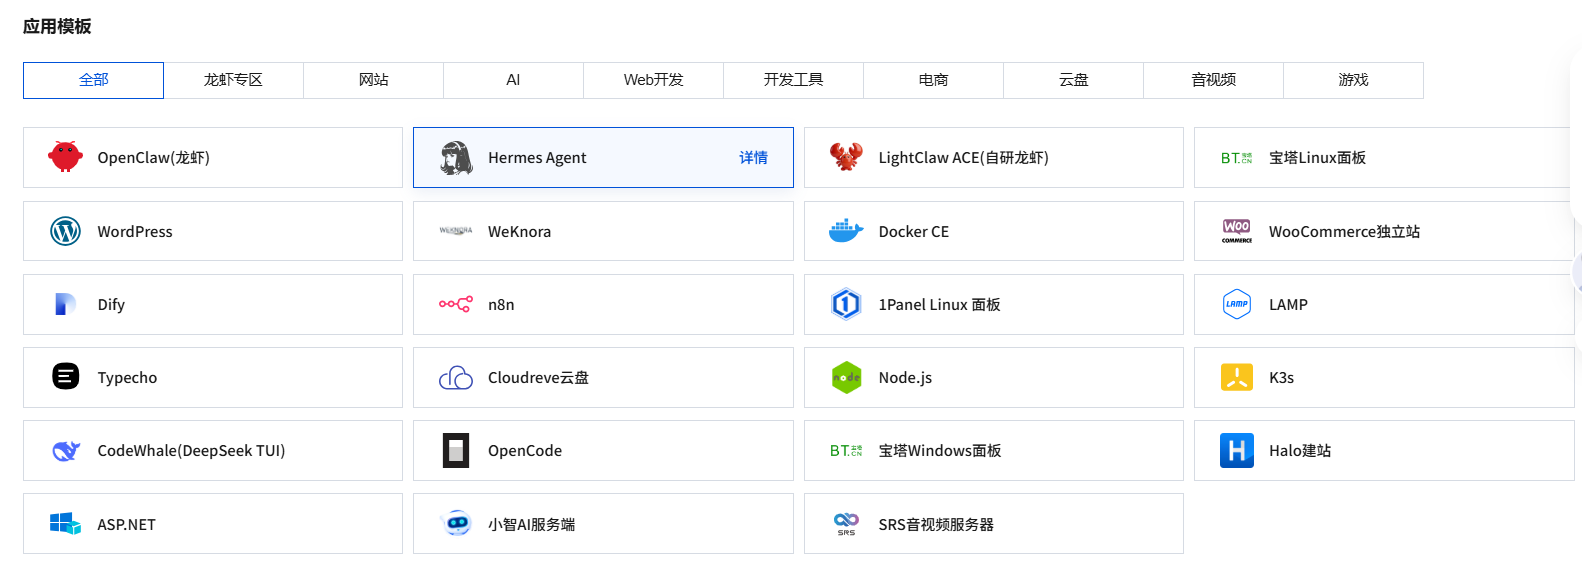
Task: Click the SRS音视频服务器 label
Action: point(936,524)
